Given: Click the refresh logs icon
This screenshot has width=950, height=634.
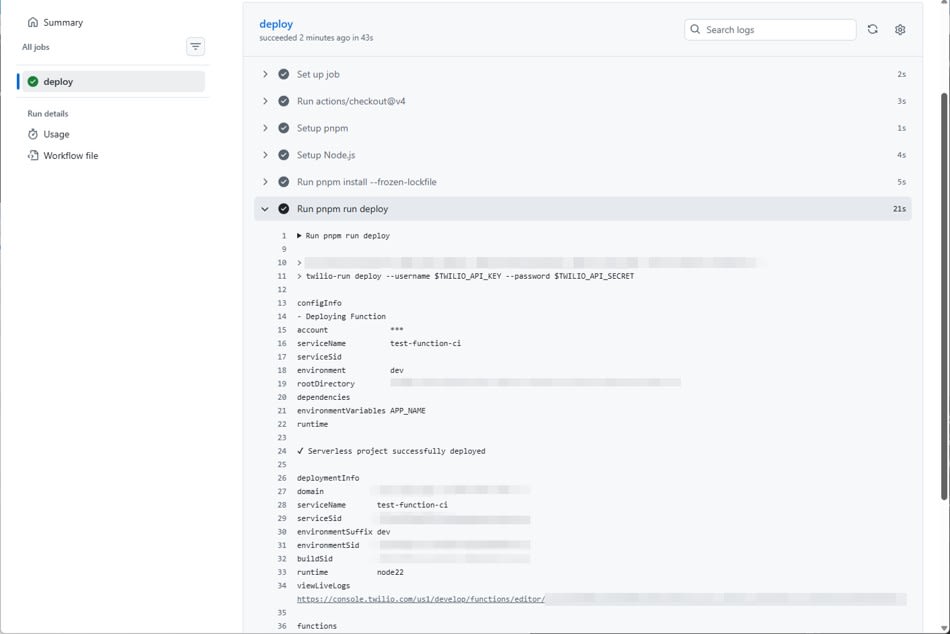Looking at the screenshot, I should pos(872,30).
